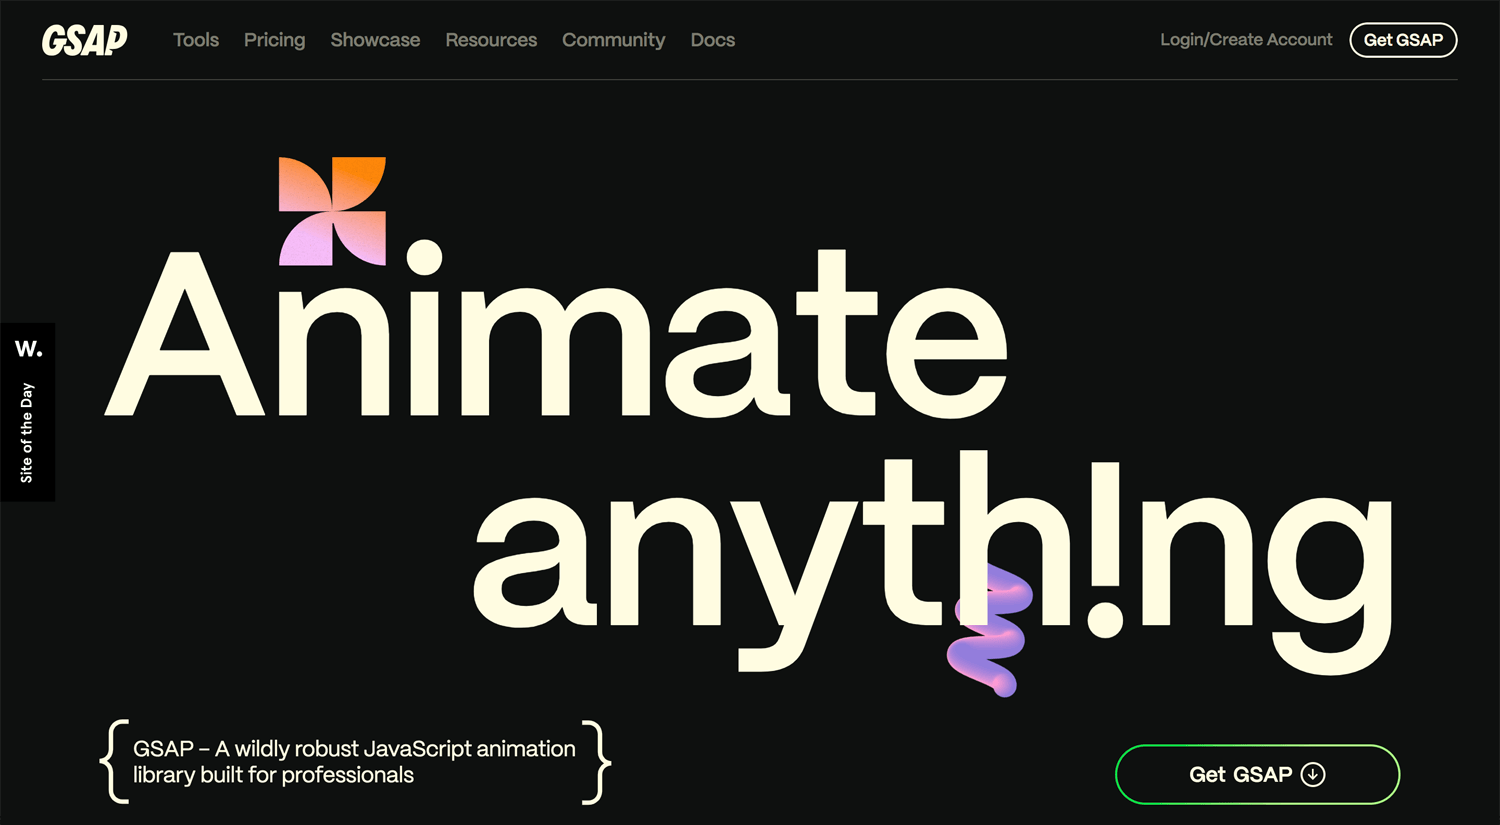
Task: Open the Showcase section
Action: pos(375,40)
